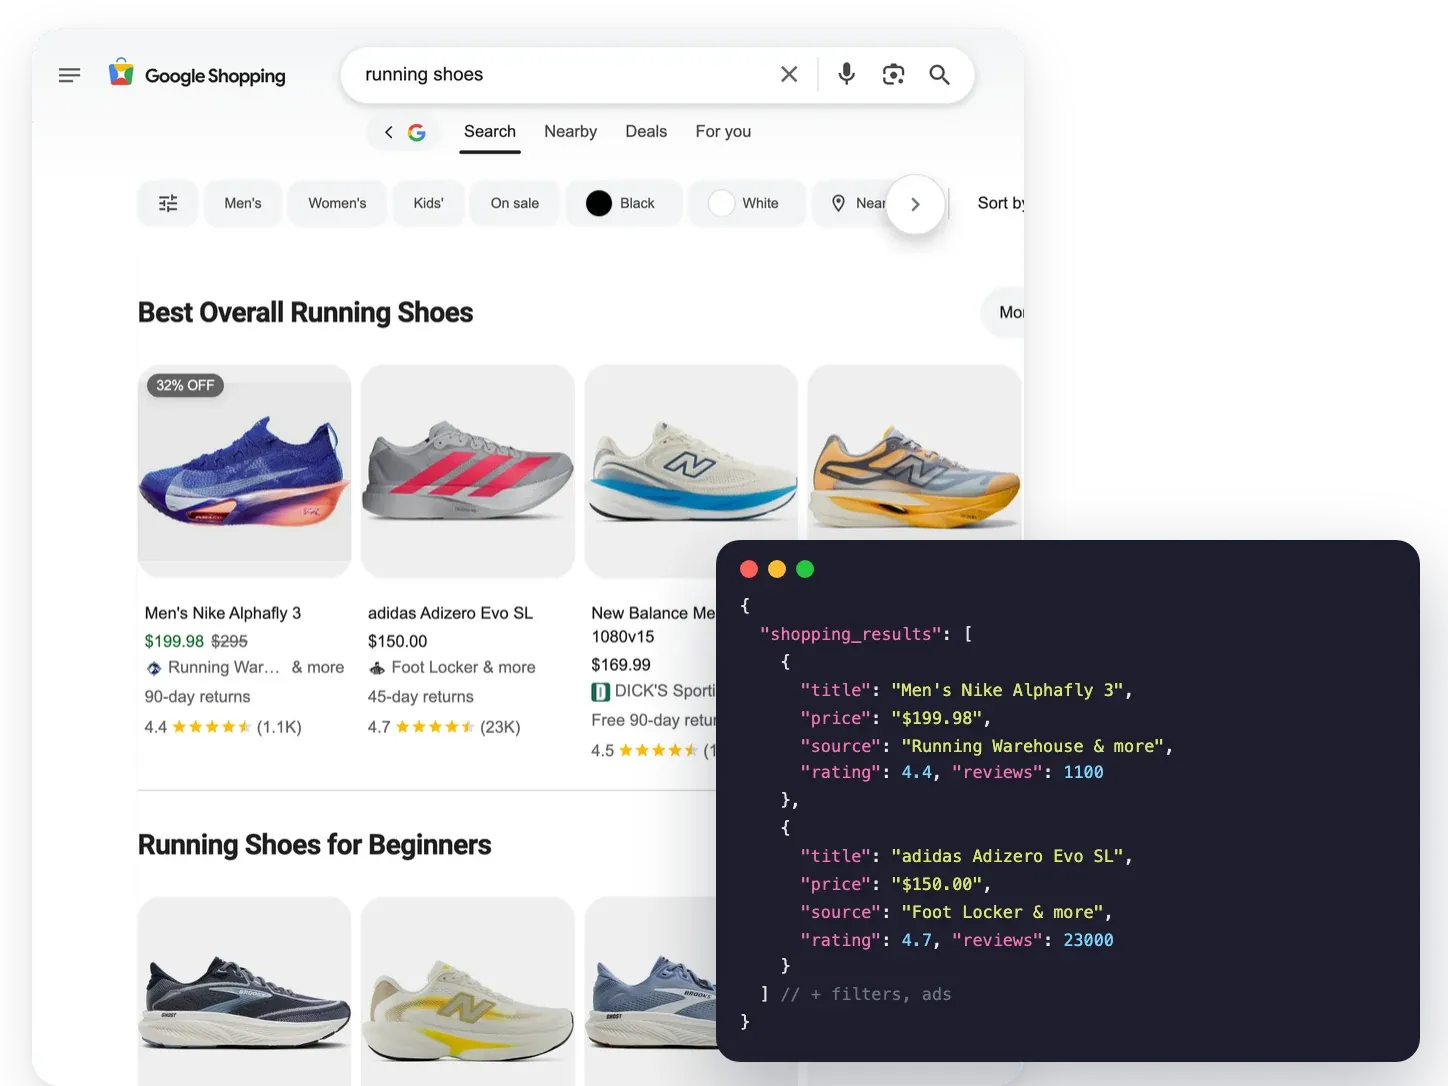Click the $295 original price

[229, 641]
